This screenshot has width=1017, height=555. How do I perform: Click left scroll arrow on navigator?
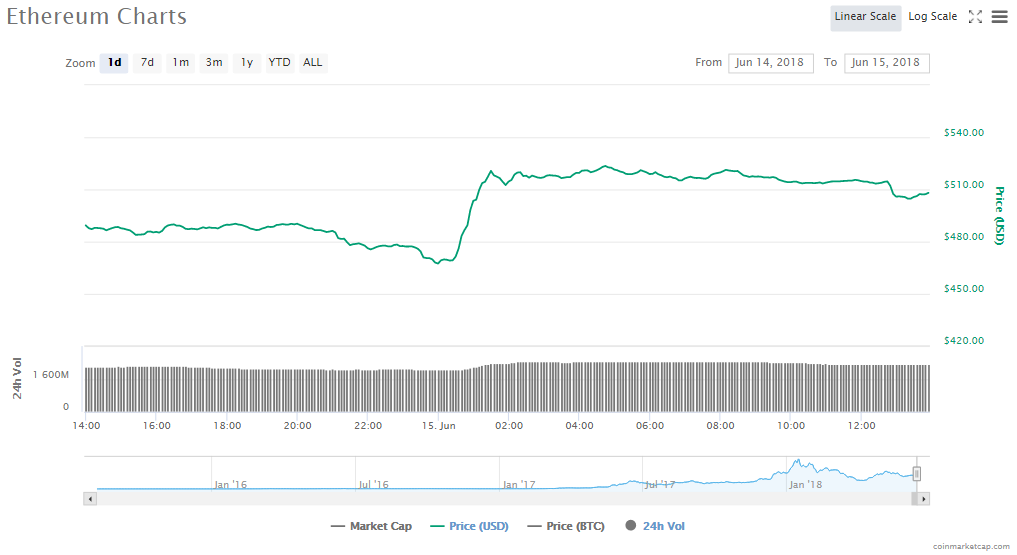coord(91,498)
